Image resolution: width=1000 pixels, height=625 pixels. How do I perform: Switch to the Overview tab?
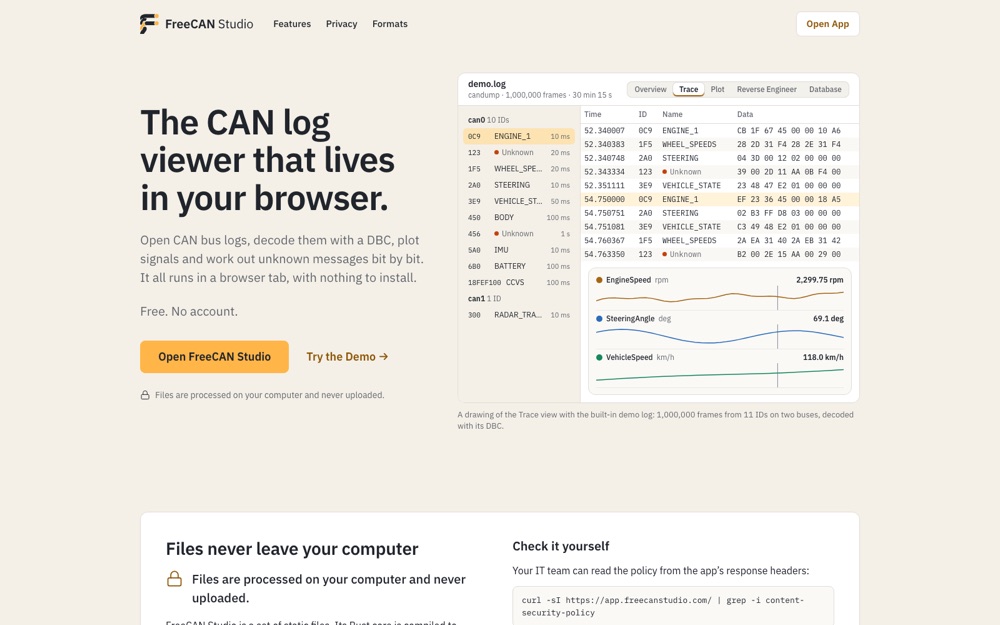point(650,89)
